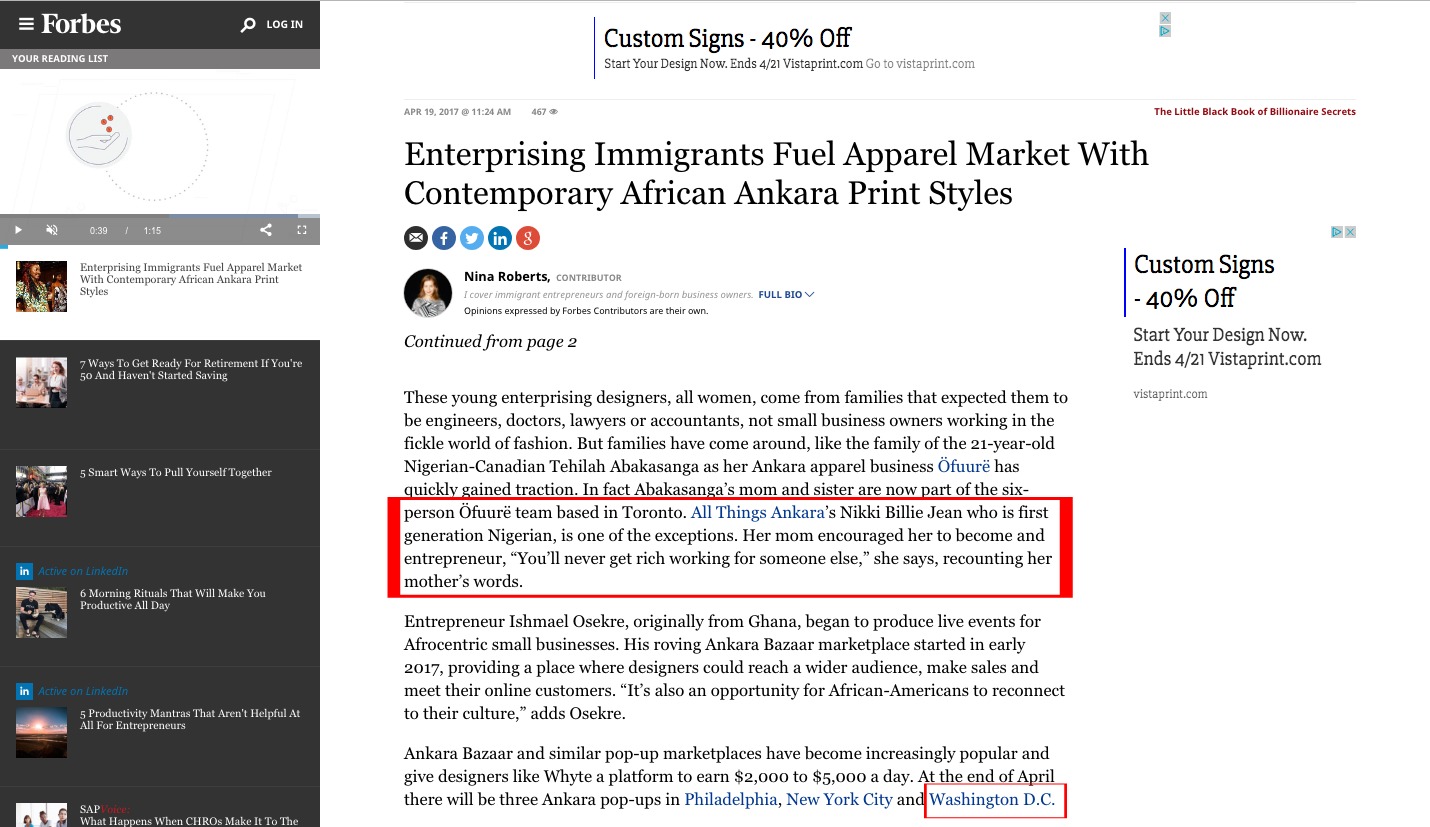Viewport: 1430px width, 827px height.
Task: Open 7 Ways retirement article thumbnail
Action: [42, 382]
